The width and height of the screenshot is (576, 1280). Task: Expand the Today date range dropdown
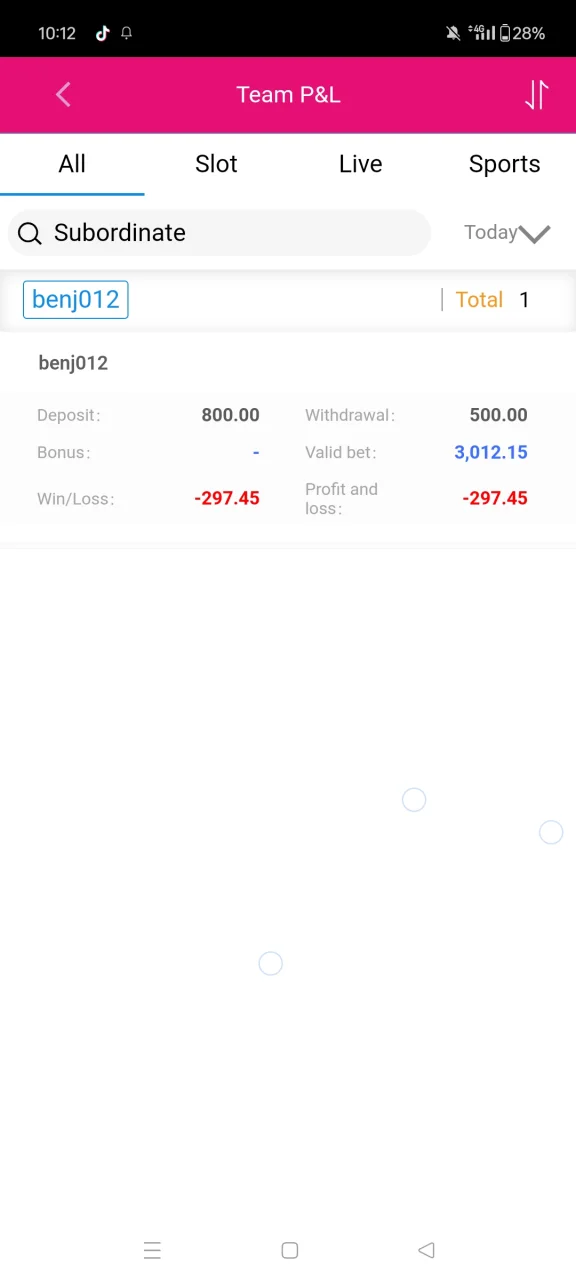pos(507,233)
